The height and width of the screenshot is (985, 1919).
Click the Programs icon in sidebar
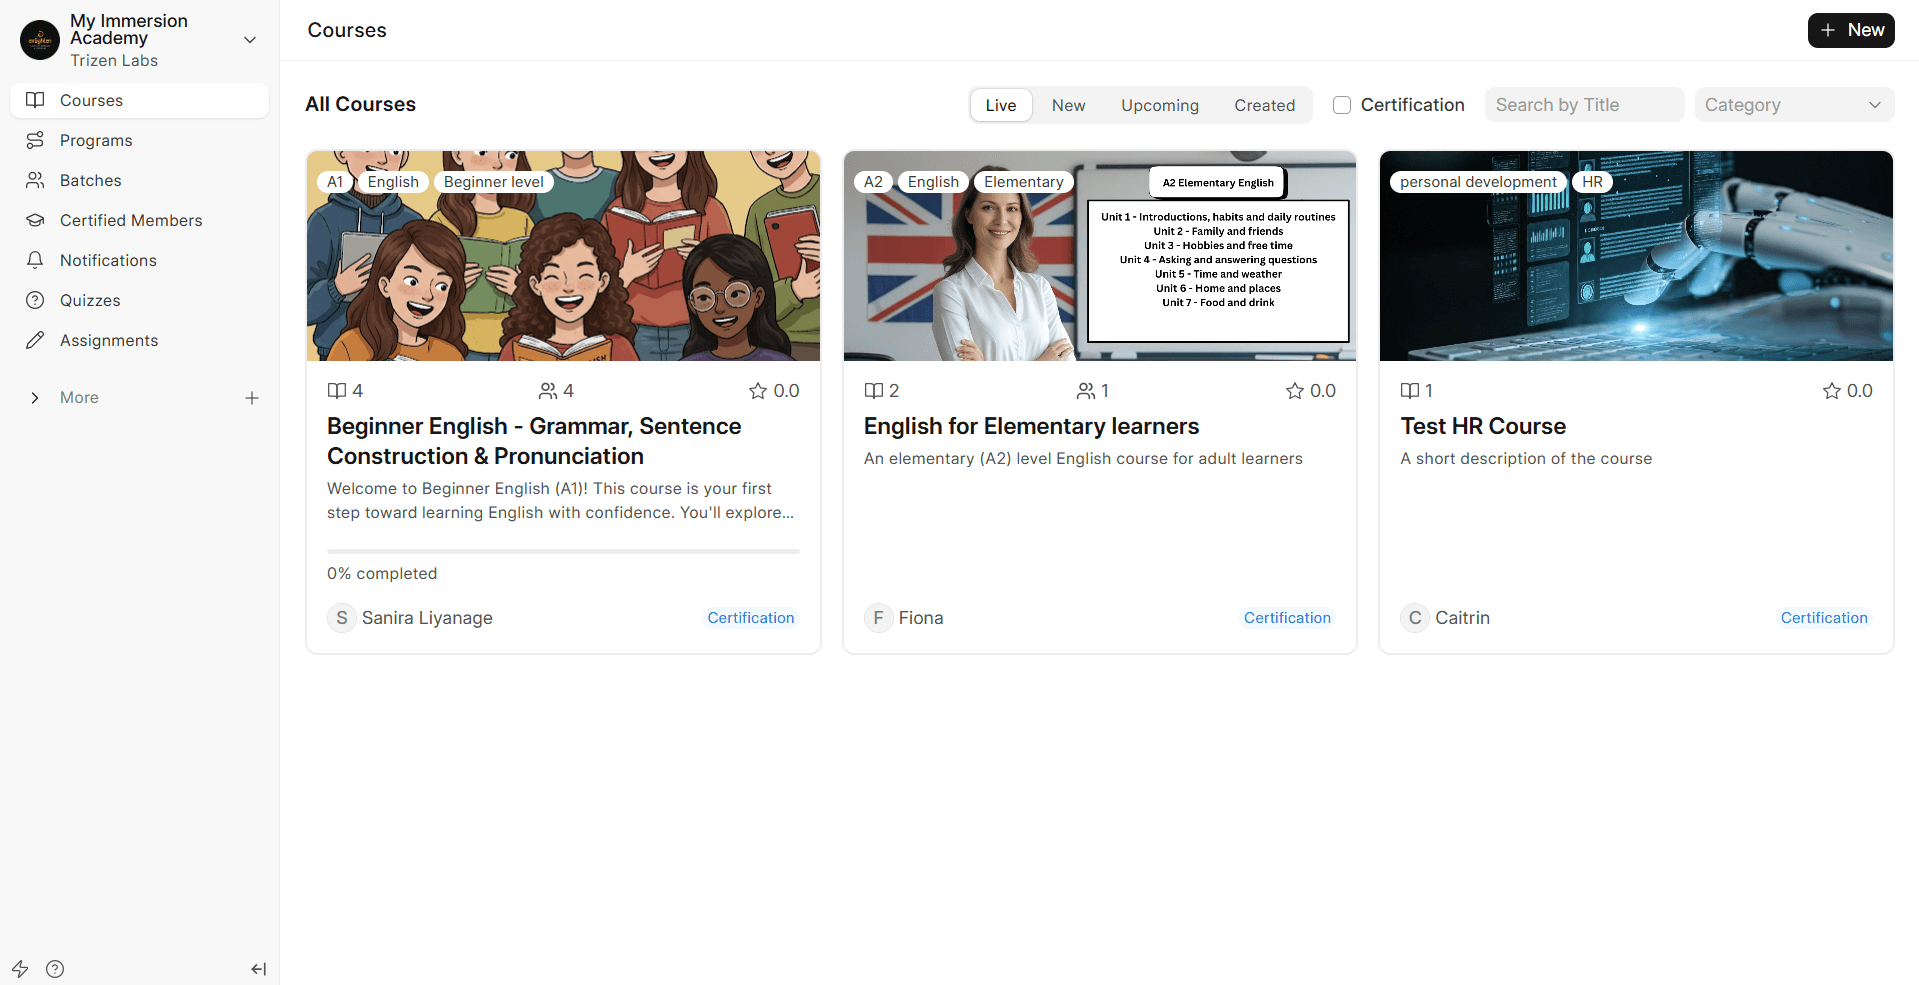[35, 140]
